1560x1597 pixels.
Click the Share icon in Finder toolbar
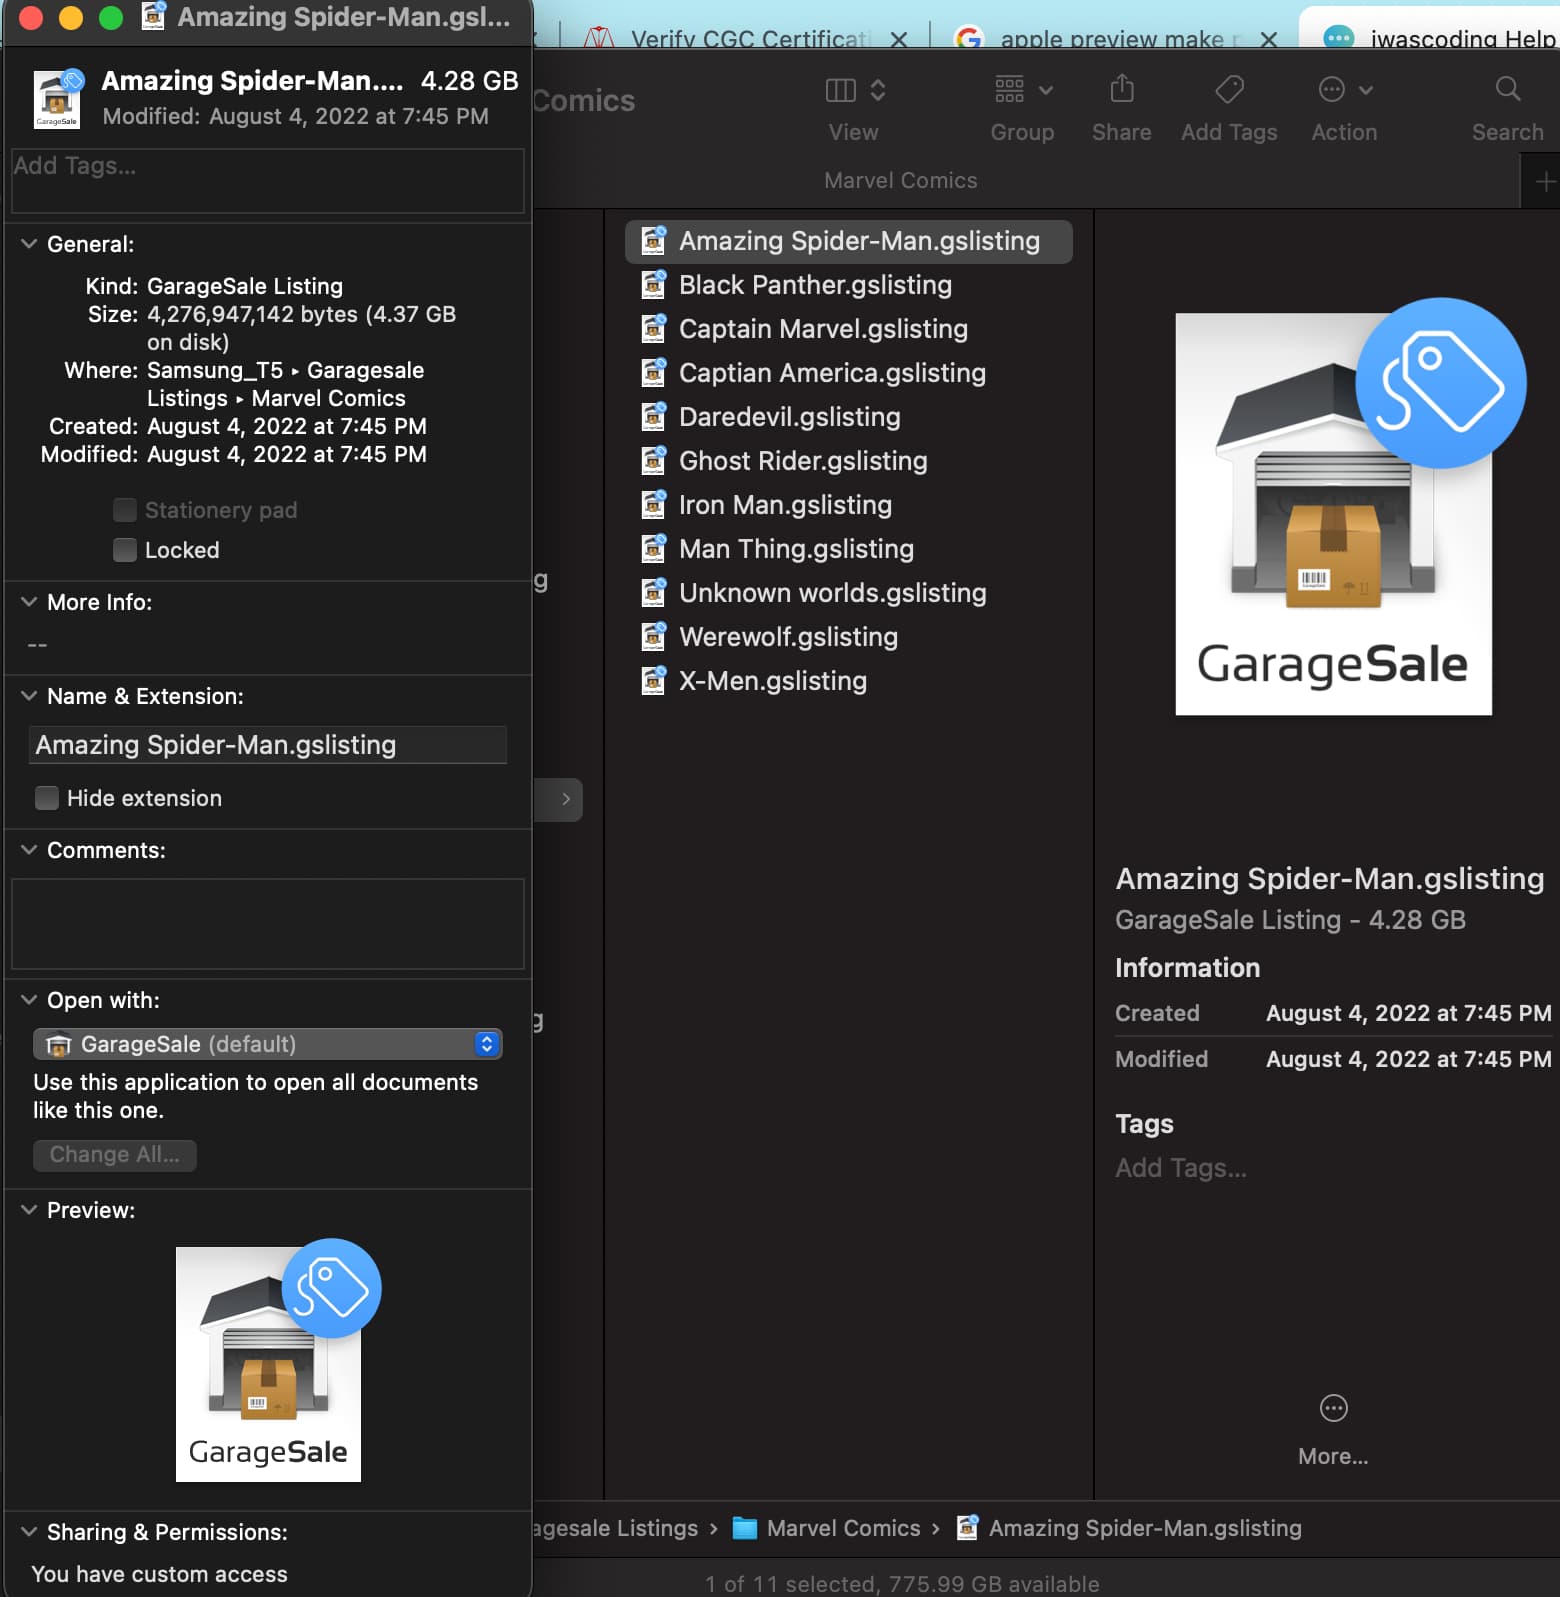click(x=1122, y=89)
